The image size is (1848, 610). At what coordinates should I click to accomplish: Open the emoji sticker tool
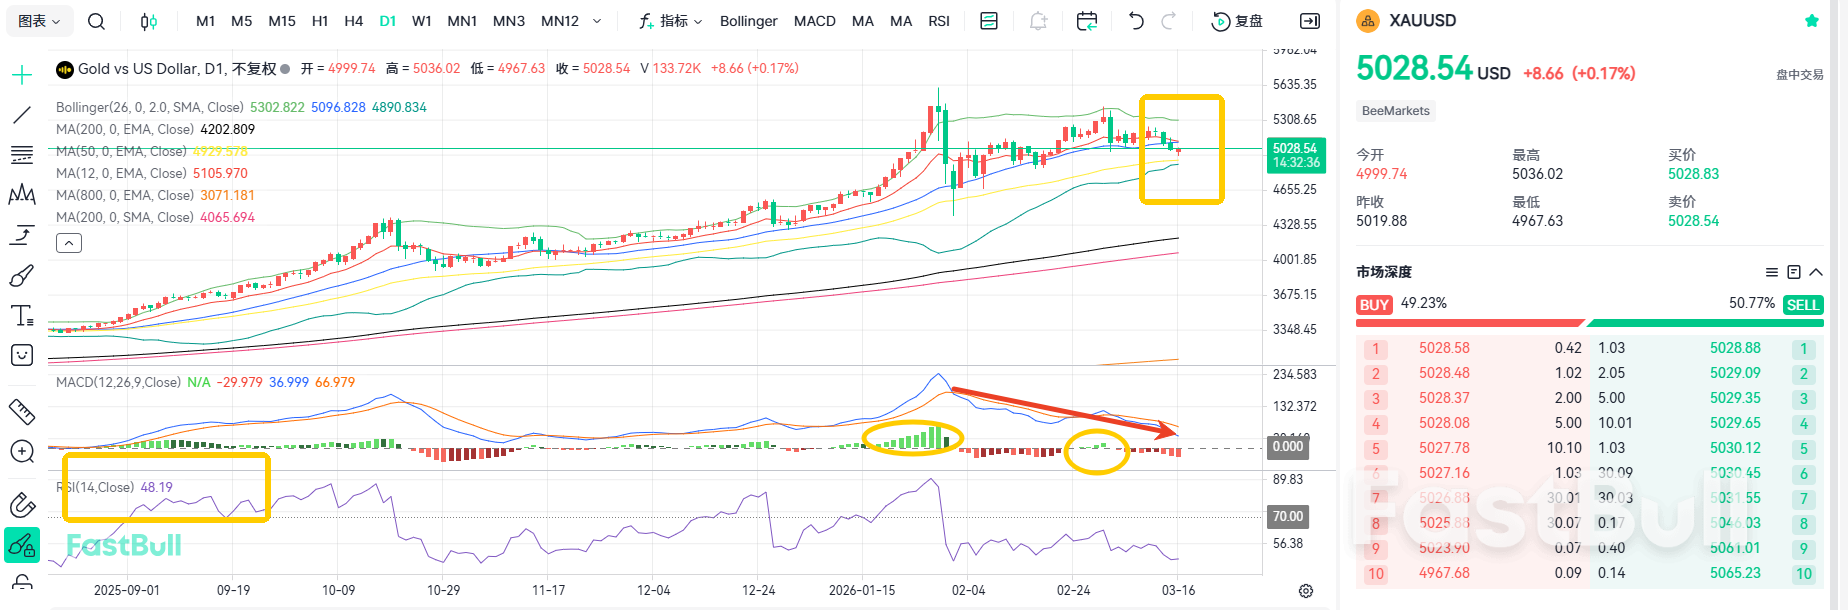22,355
